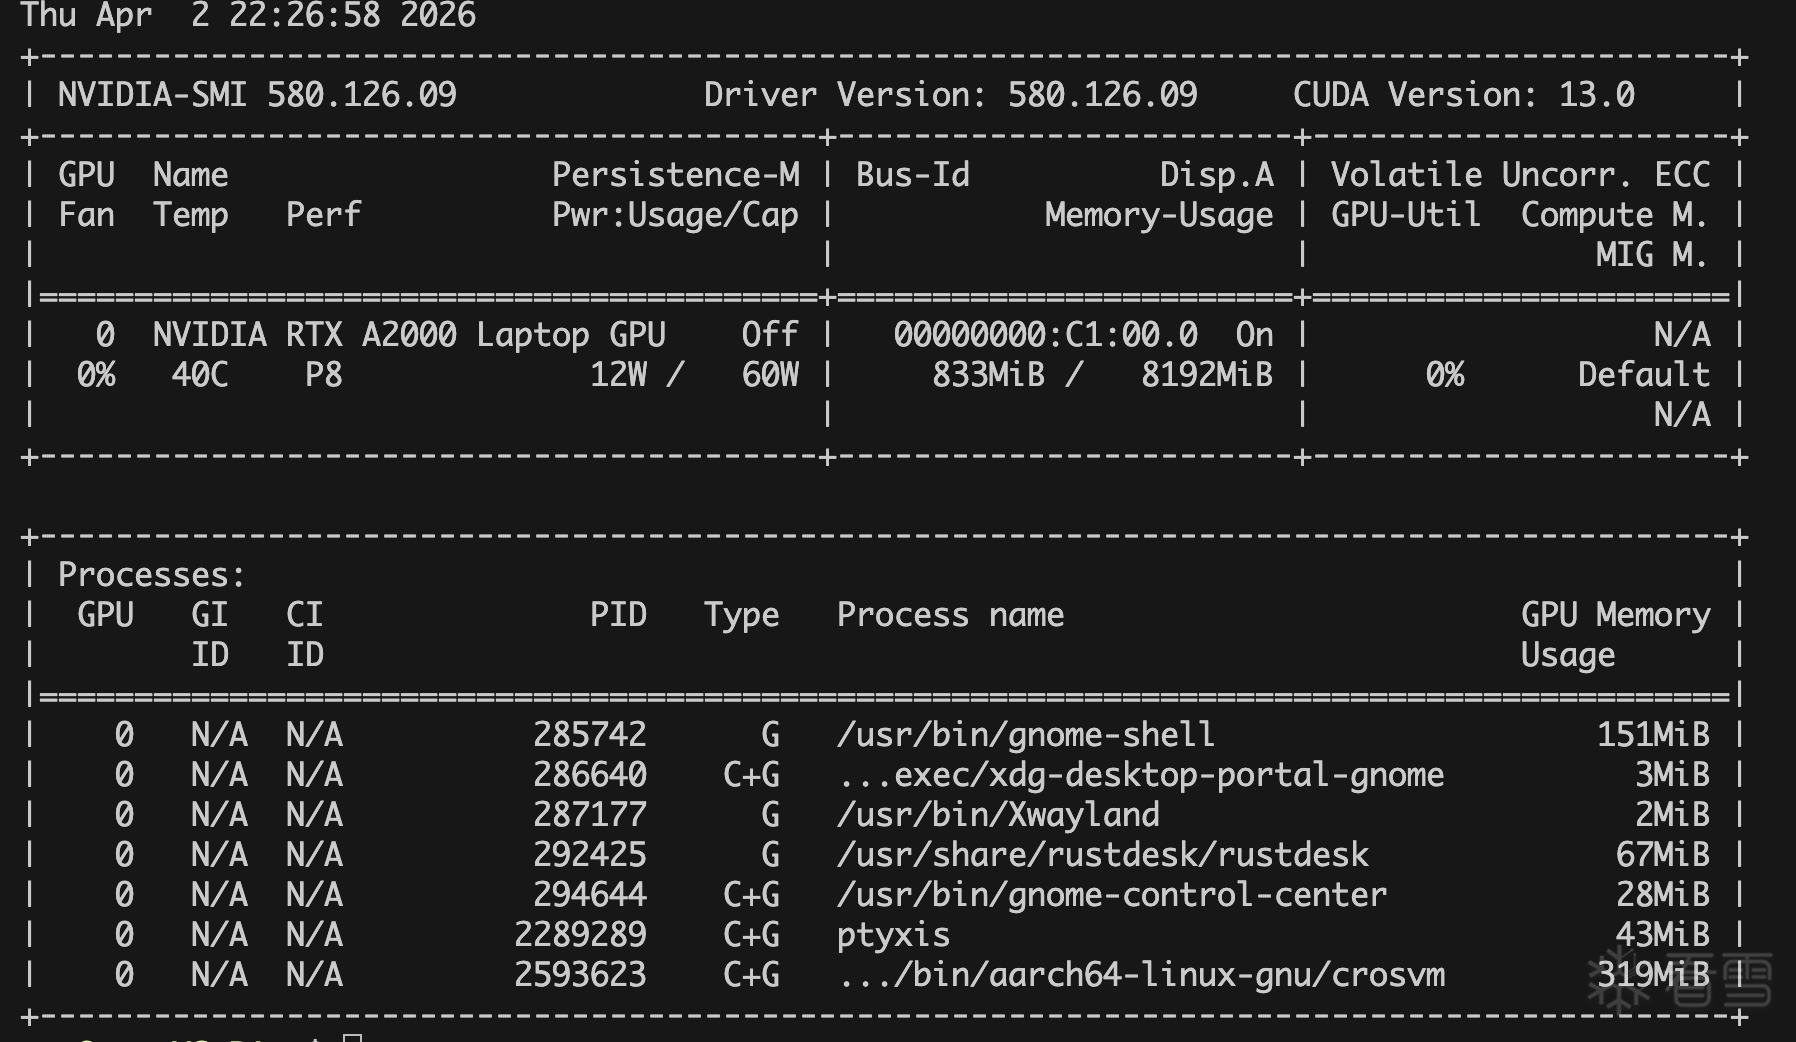This screenshot has width=1796, height=1042.
Task: Click the CUDA Version 13.0 text
Action: pyautogui.click(x=1463, y=95)
